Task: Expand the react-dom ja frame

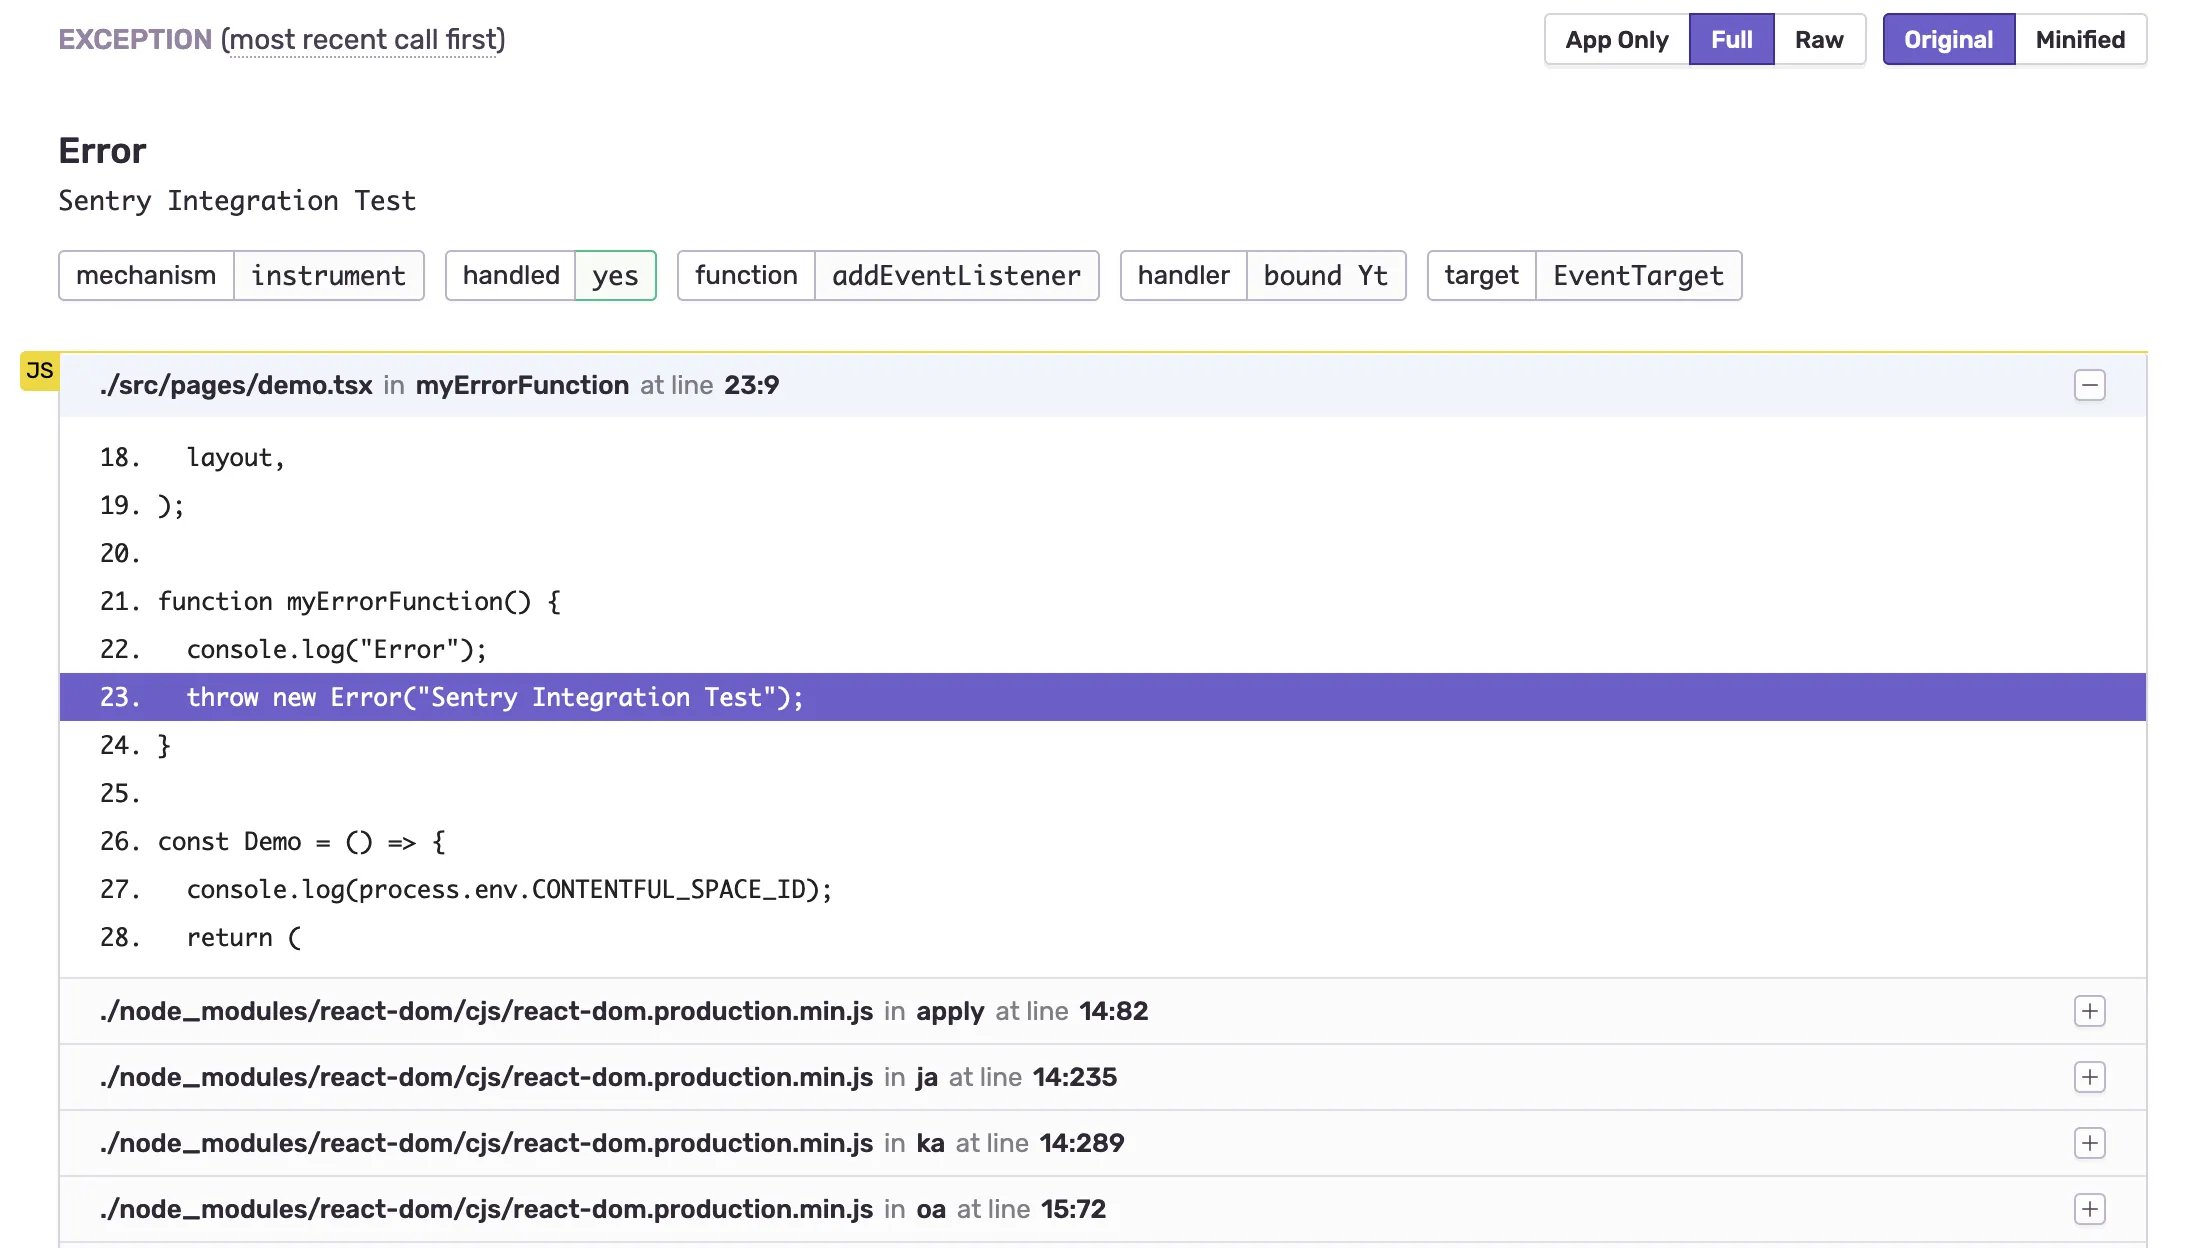Action: [2089, 1077]
